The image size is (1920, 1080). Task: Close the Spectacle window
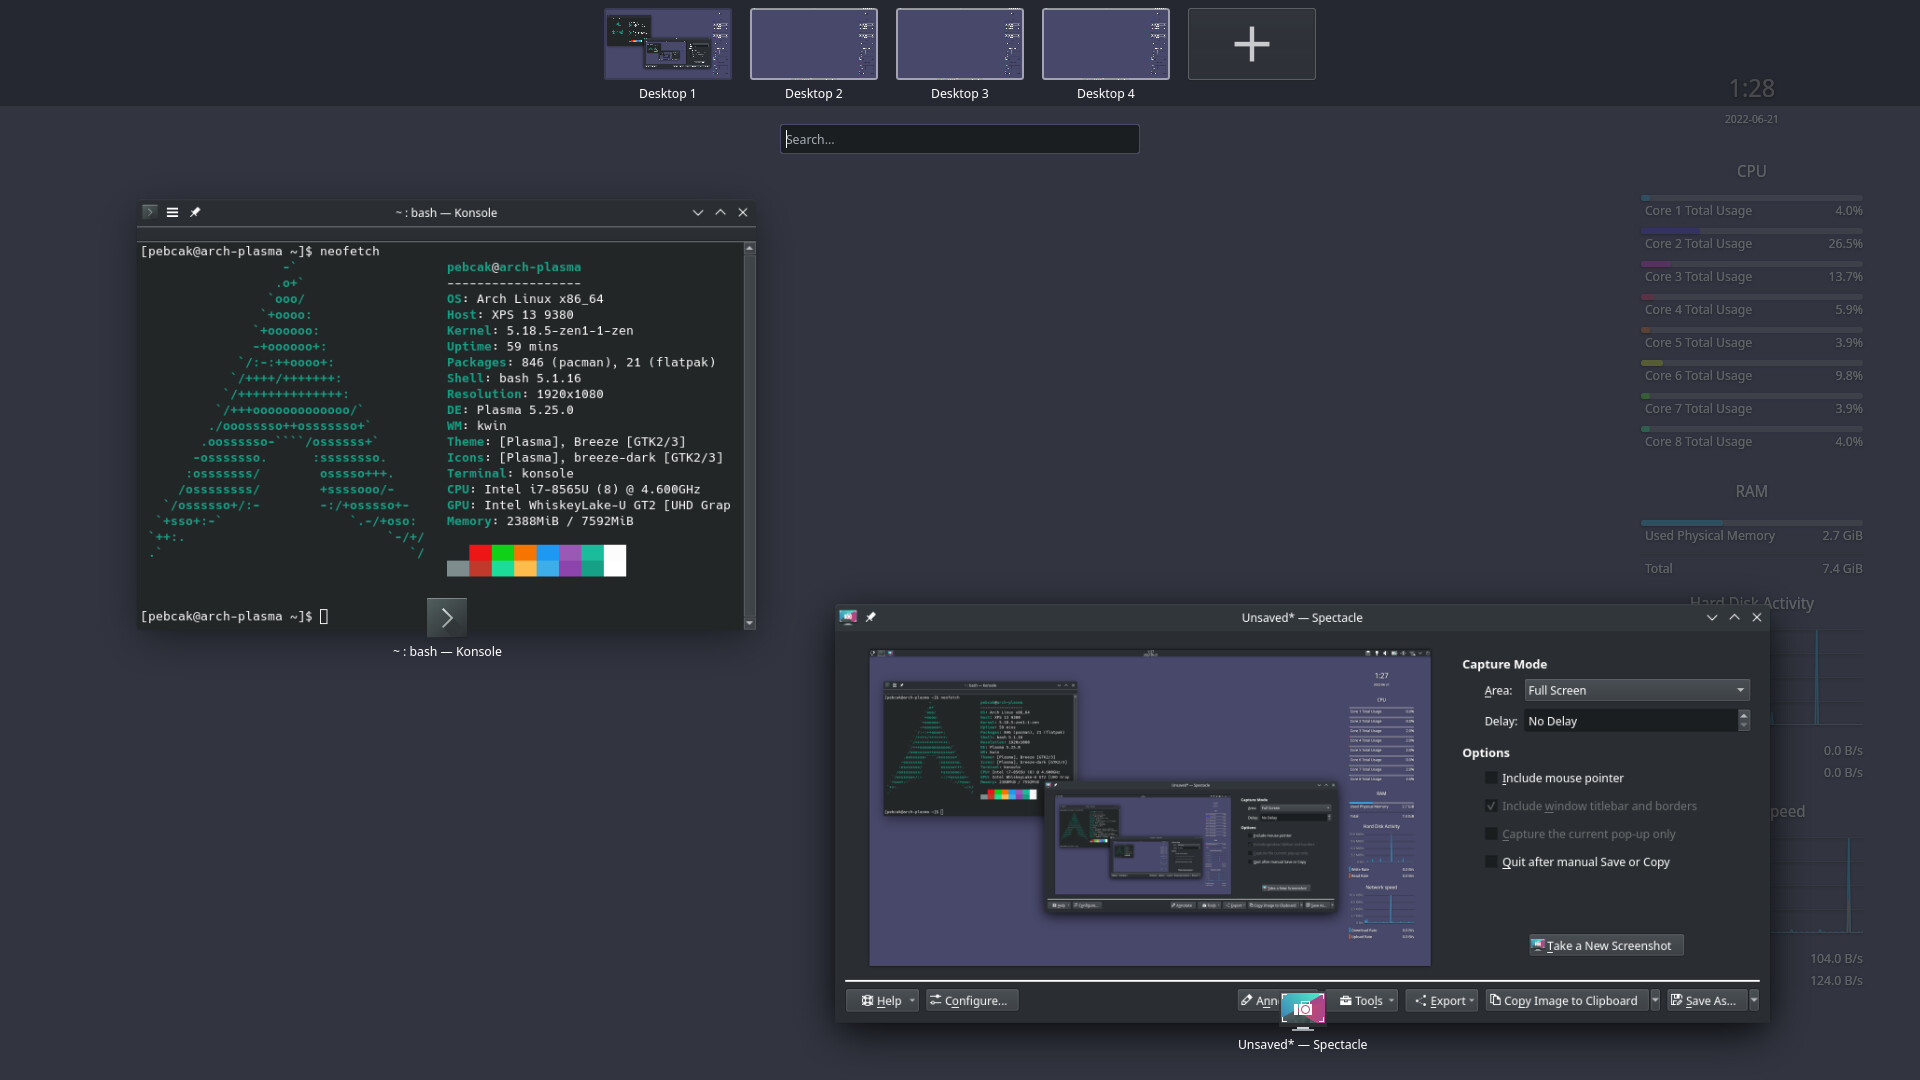click(x=1757, y=617)
